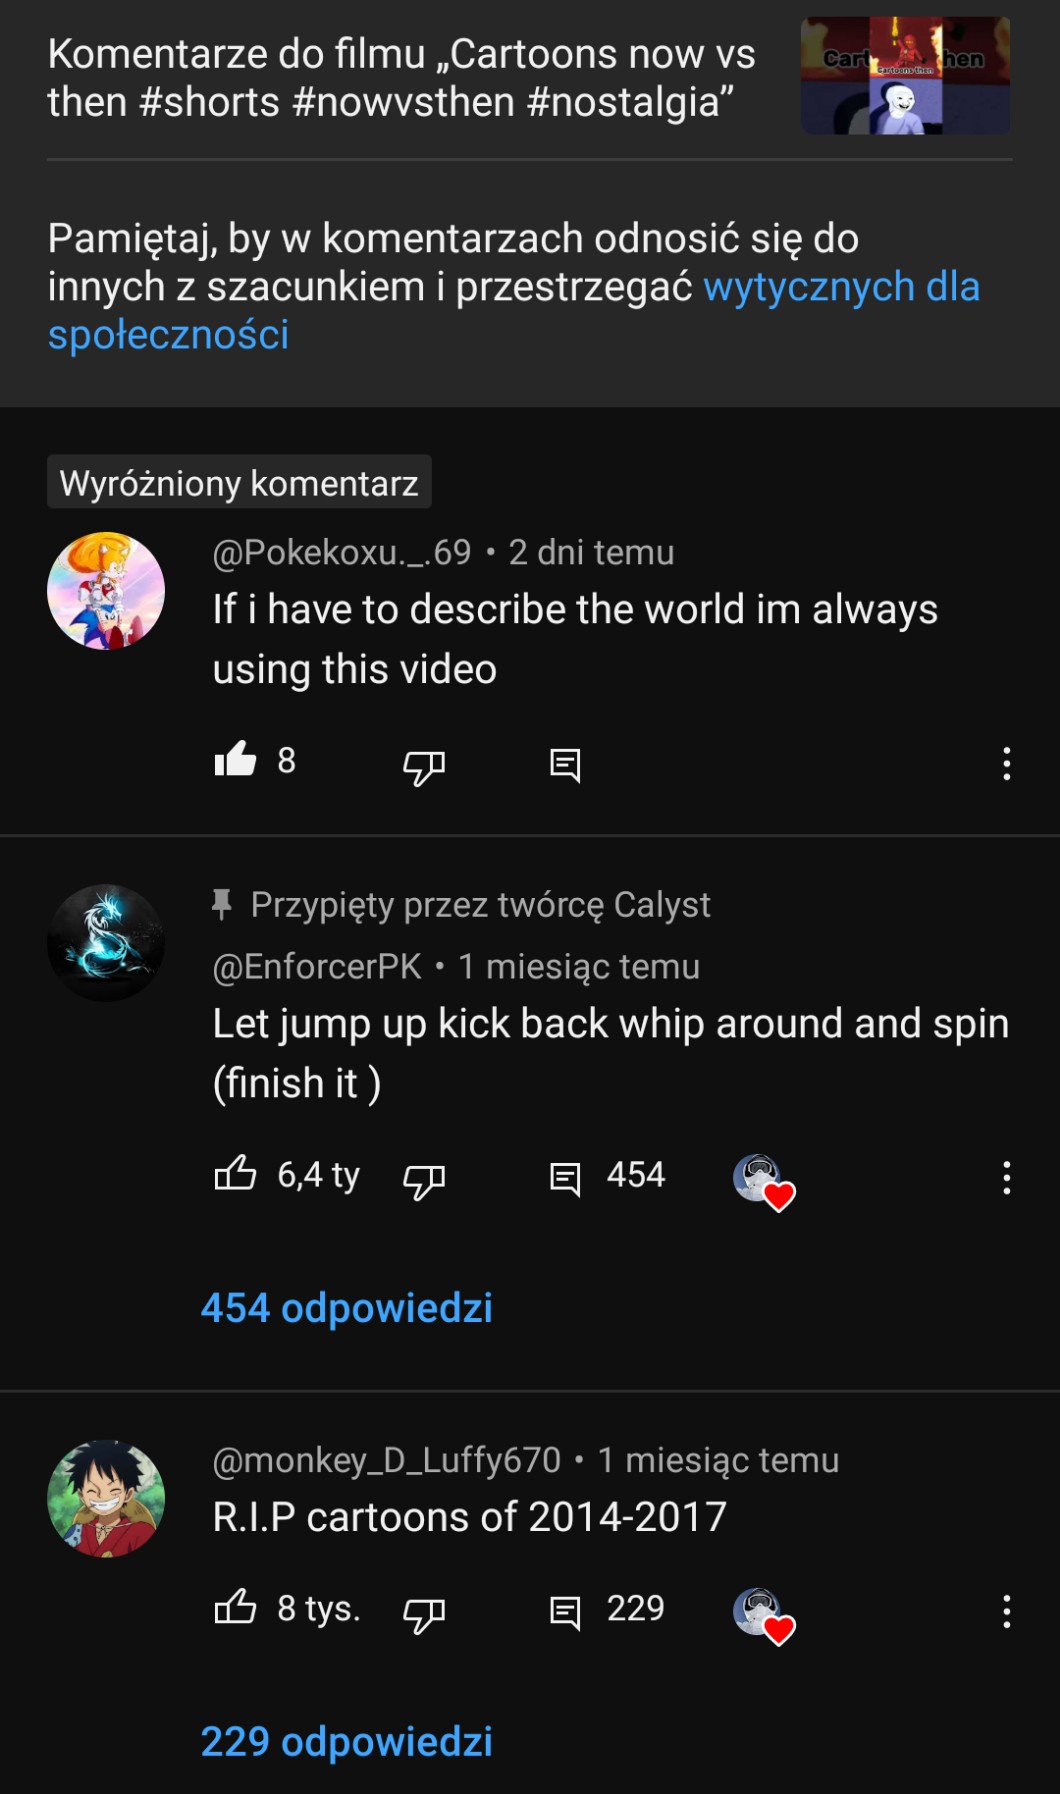Open Pokekoxu's profile avatar
Screen dimensions: 1060x1794
coord(106,591)
